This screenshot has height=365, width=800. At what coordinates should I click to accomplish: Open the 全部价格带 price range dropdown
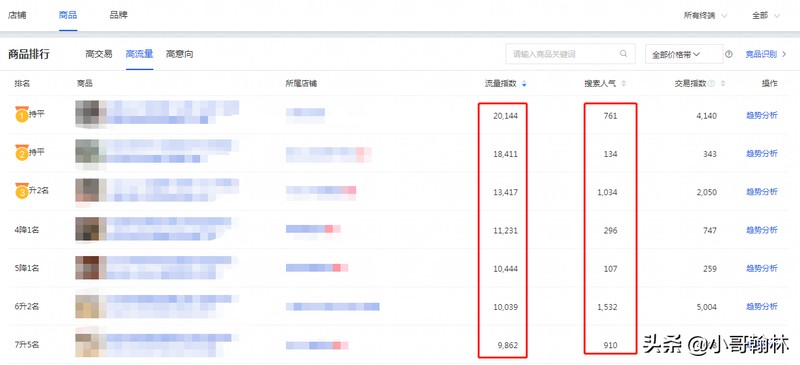pos(684,54)
